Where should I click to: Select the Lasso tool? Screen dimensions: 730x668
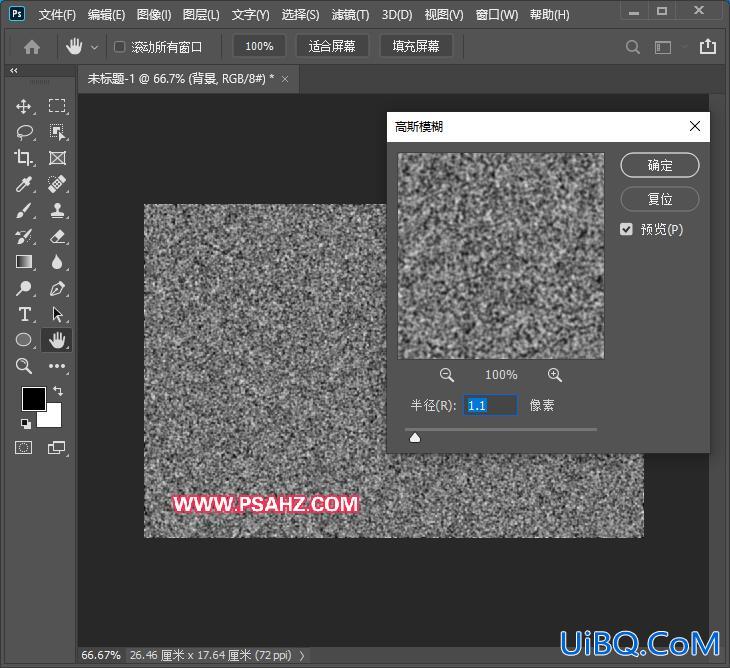coord(23,132)
